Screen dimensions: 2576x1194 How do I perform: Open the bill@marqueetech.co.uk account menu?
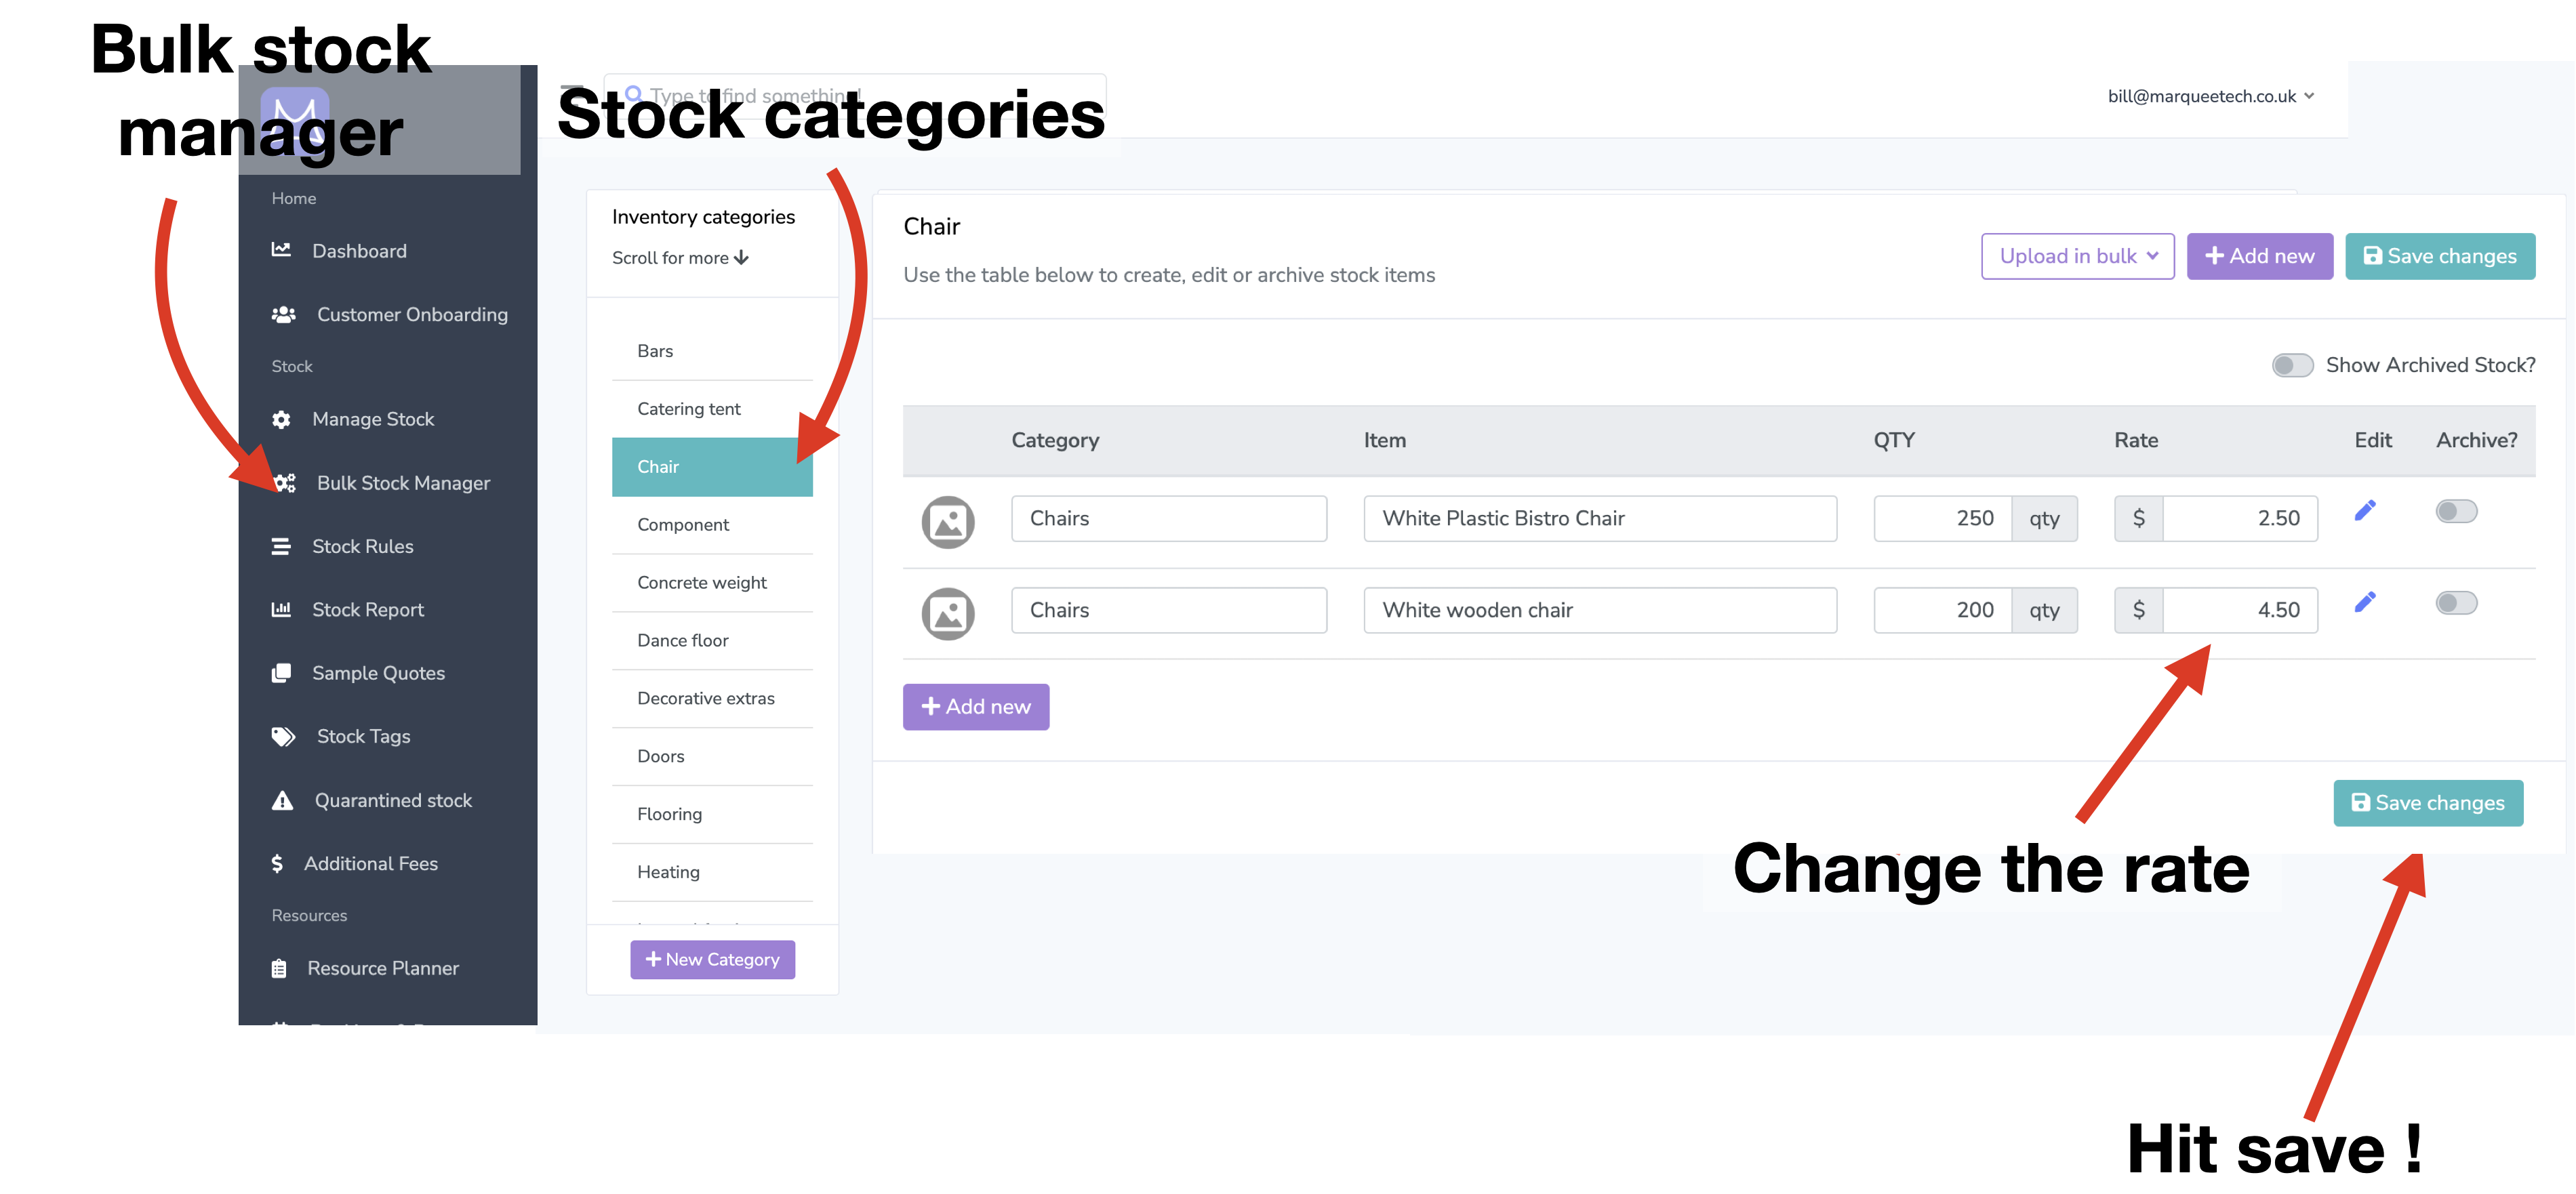click(x=2211, y=96)
